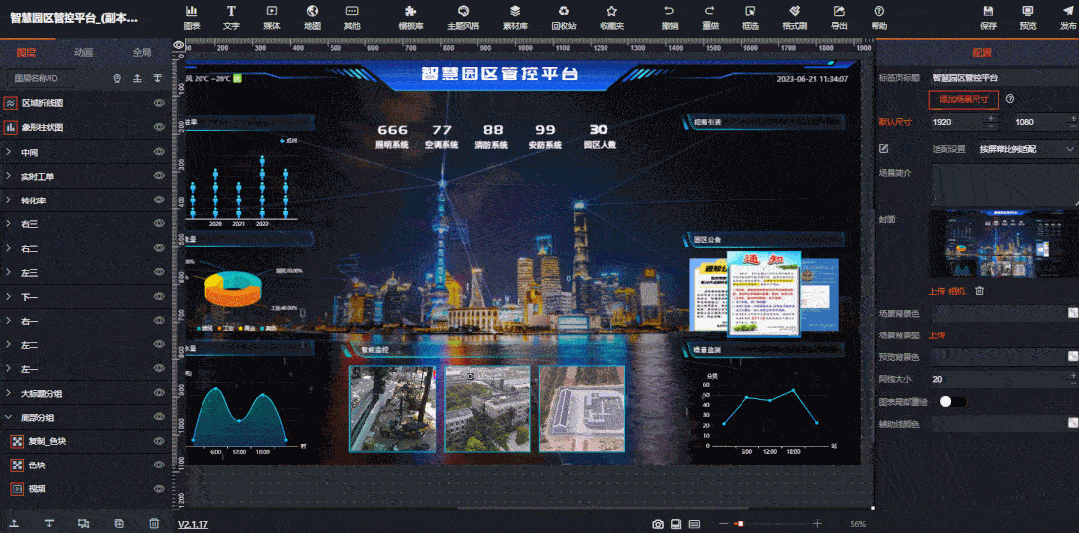Open the 适配设置 adaptation dropdown
1079x533 pixels.
tap(1027, 149)
